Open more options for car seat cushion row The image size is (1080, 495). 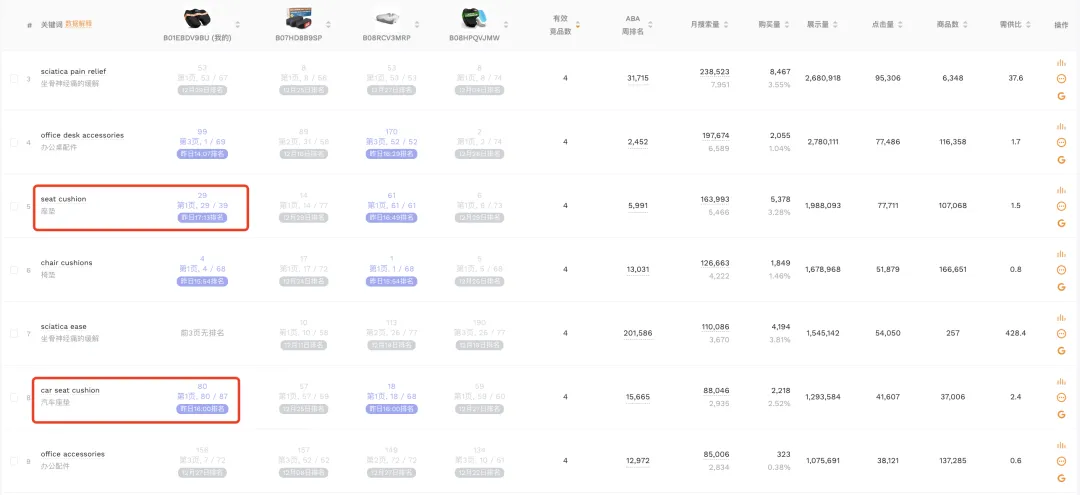[1061, 398]
